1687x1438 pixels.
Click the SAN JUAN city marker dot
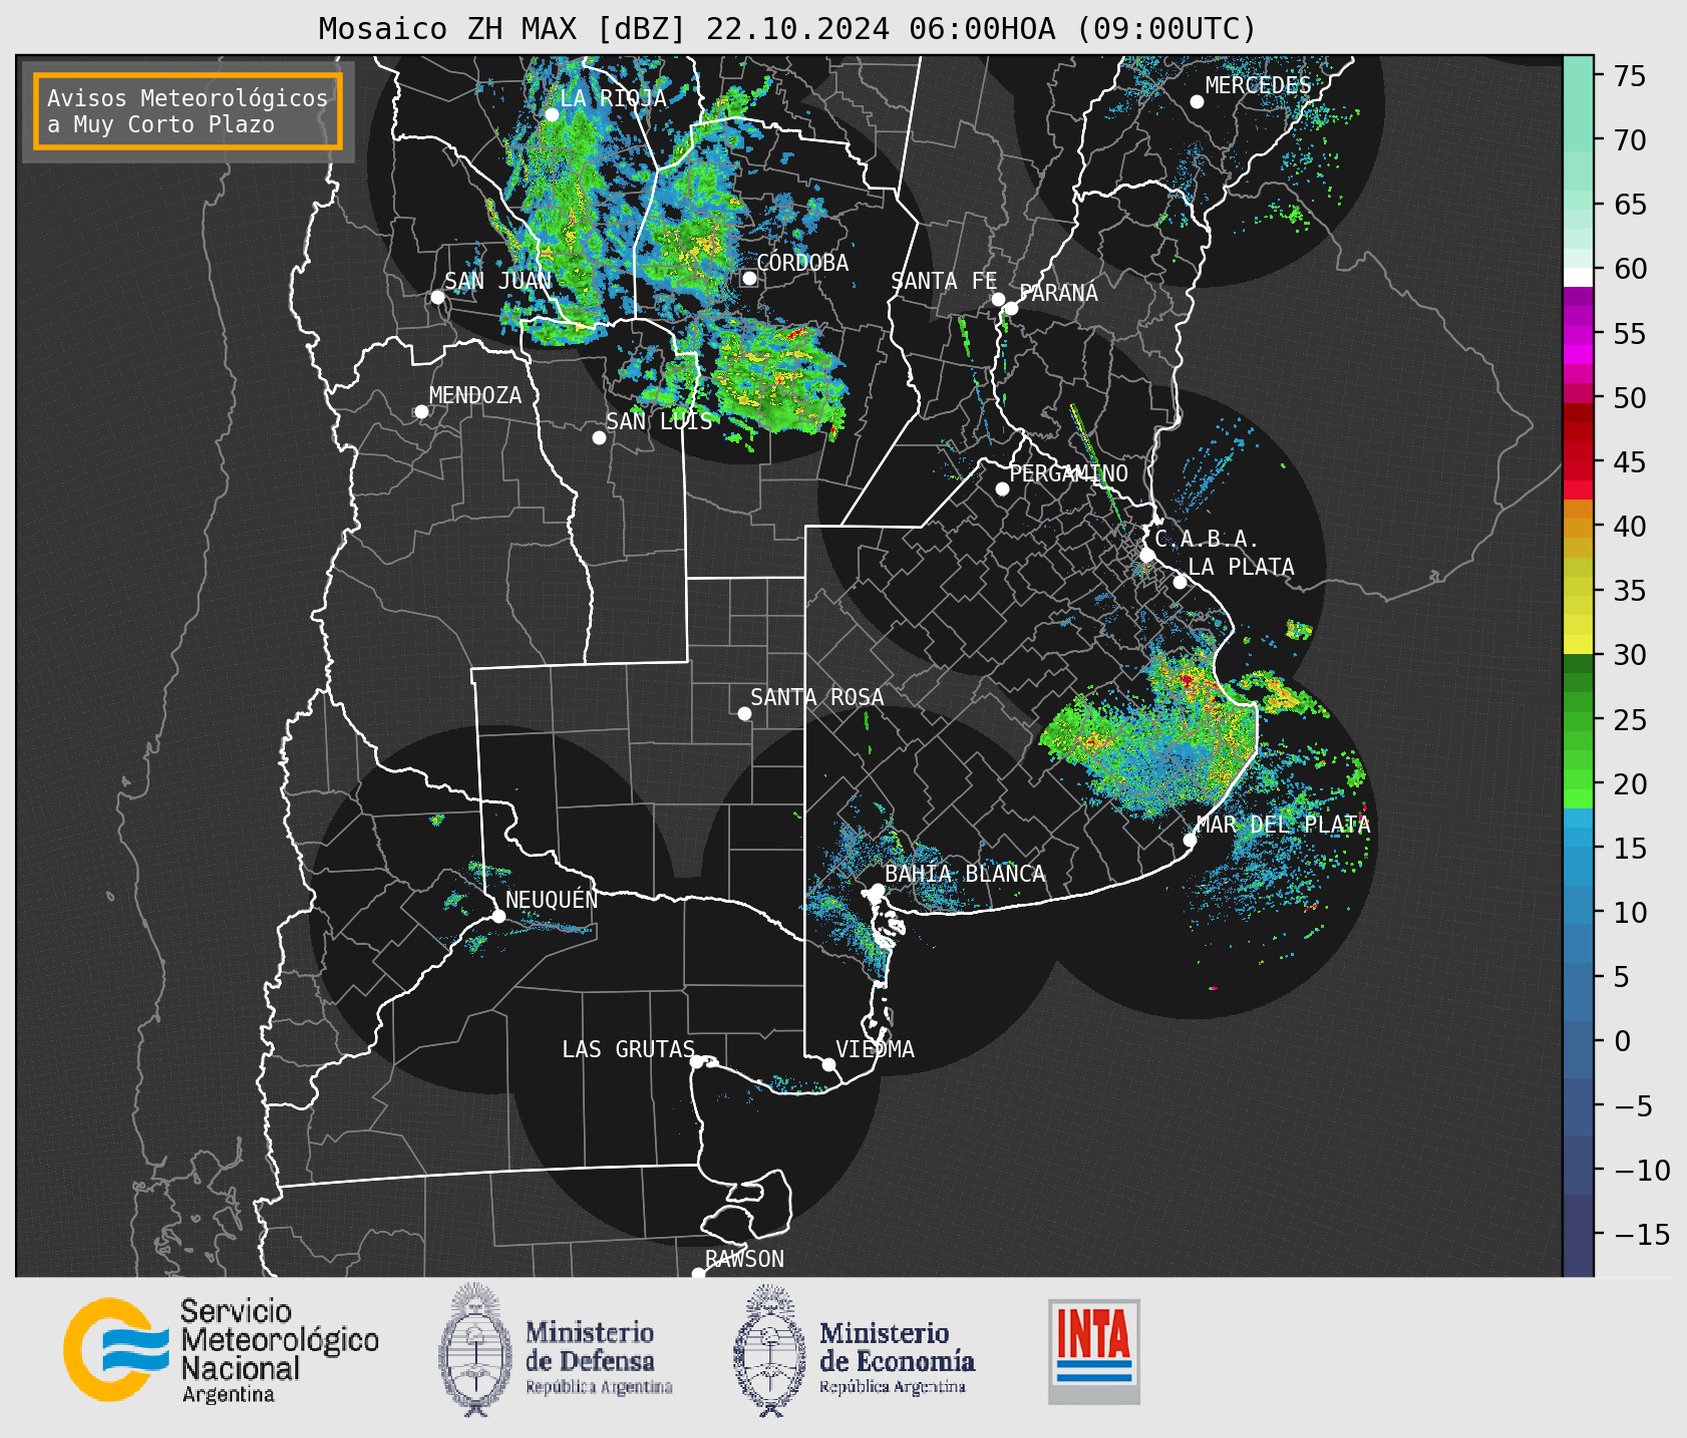(x=437, y=297)
